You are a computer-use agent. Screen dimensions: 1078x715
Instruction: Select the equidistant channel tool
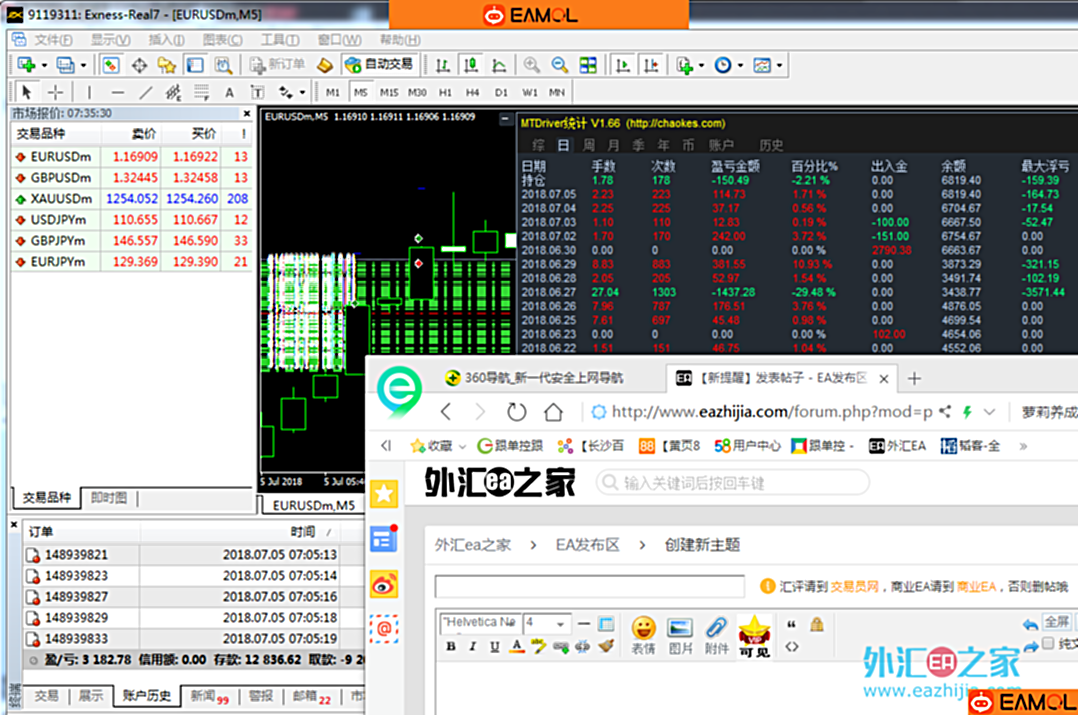click(173, 91)
